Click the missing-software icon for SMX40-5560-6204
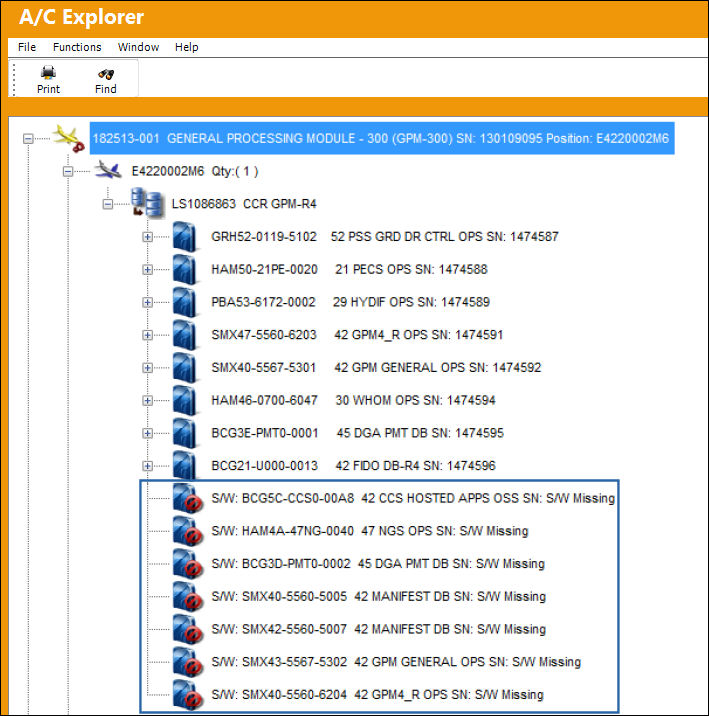The image size is (709, 716). 188,695
